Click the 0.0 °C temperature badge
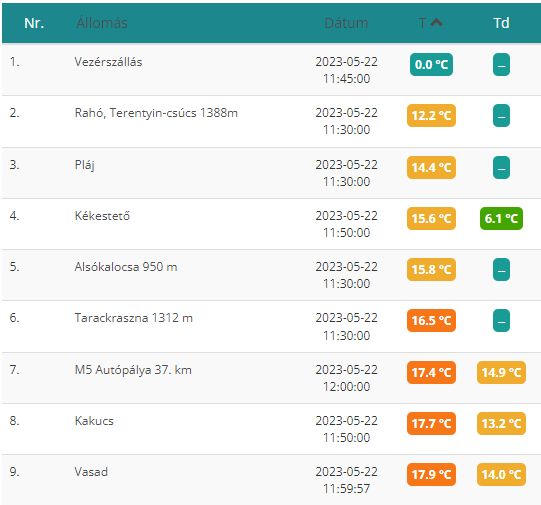The image size is (541, 505). (431, 65)
